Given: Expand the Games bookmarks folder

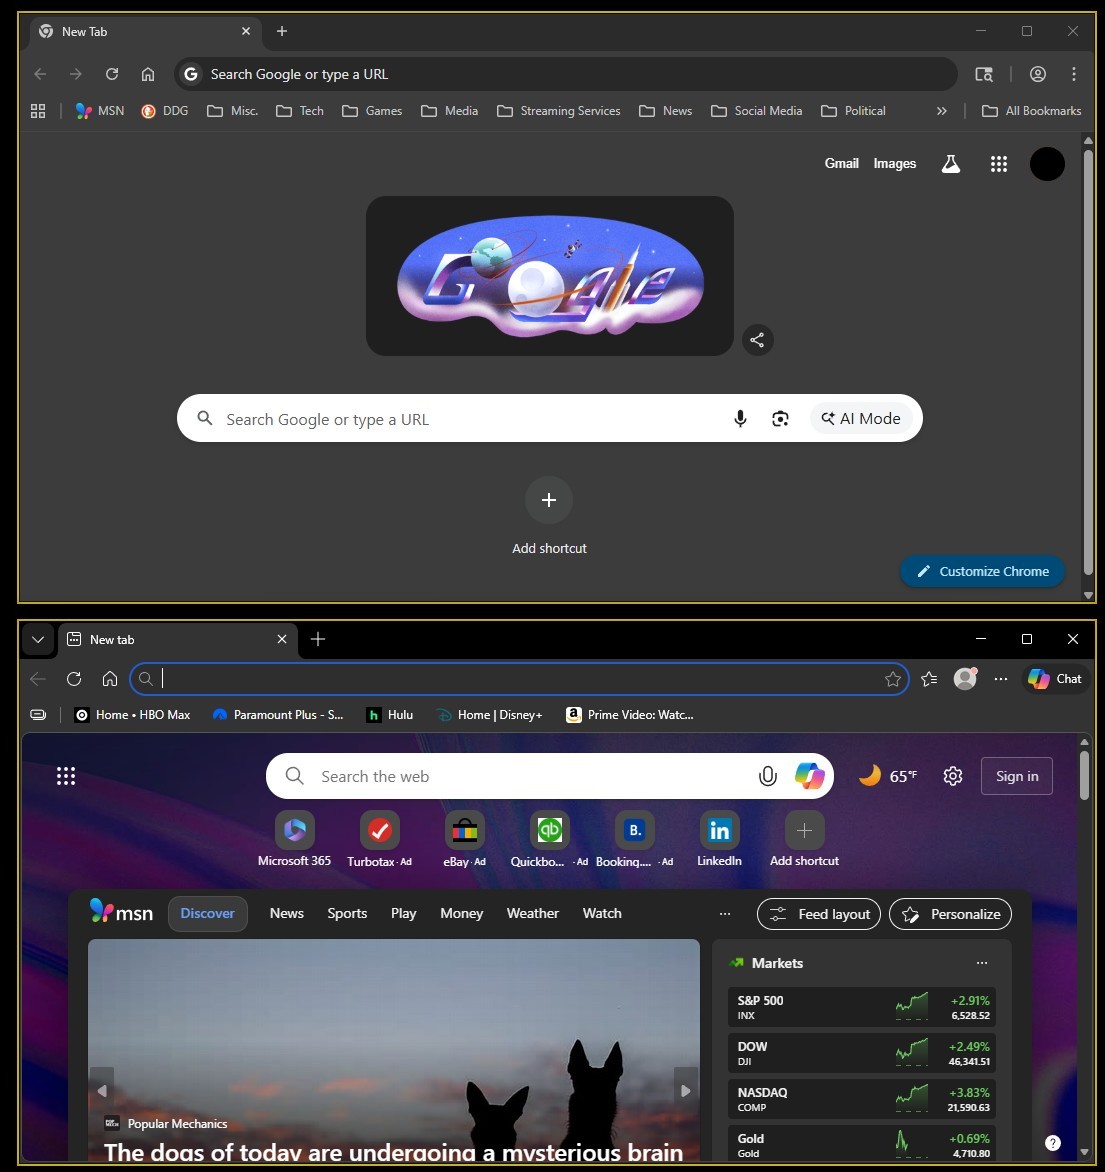Looking at the screenshot, I should tap(372, 111).
